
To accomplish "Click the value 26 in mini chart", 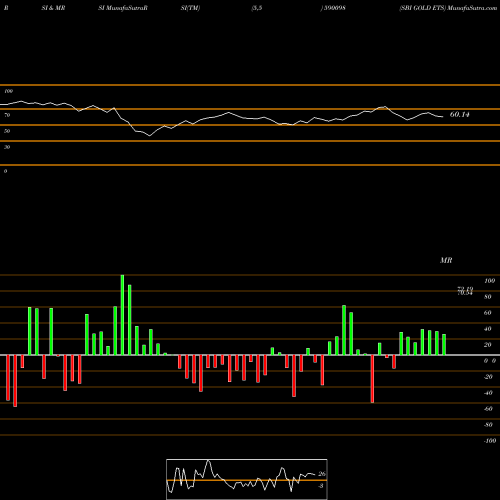I will coord(322,474).
